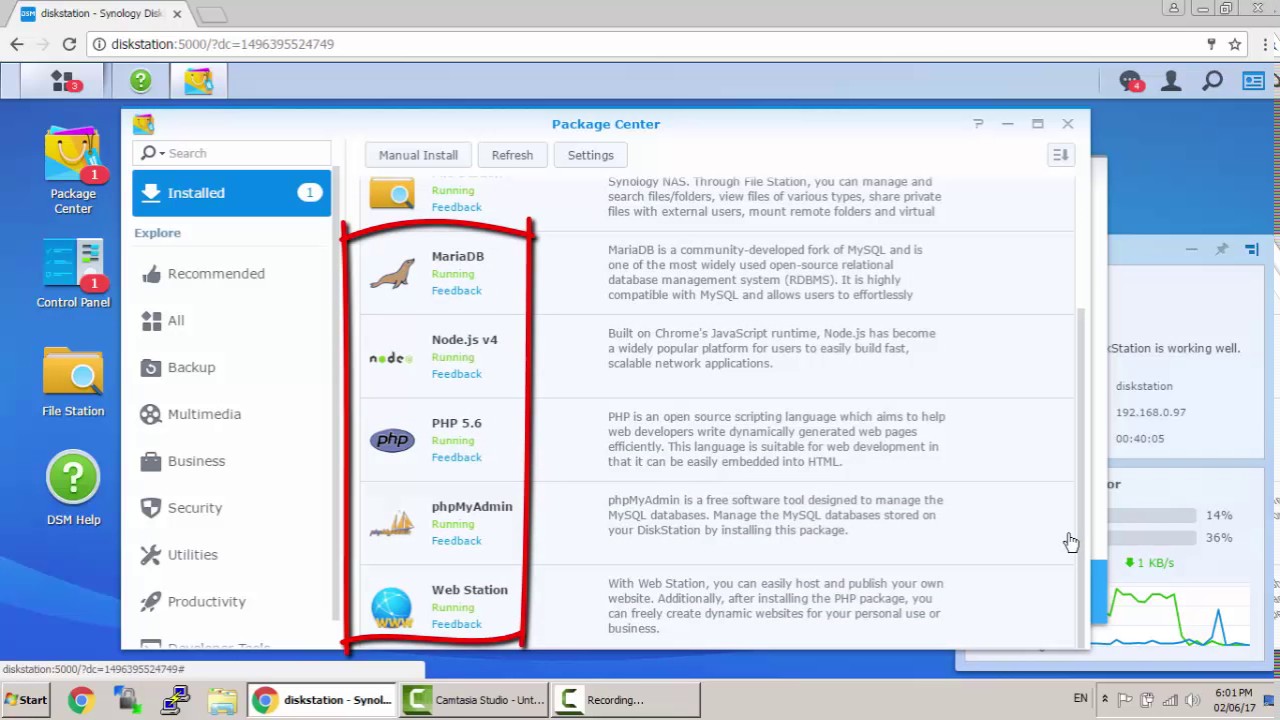Click the MariaDB package name
Viewport: 1280px width, 720px height.
pyautogui.click(x=457, y=256)
